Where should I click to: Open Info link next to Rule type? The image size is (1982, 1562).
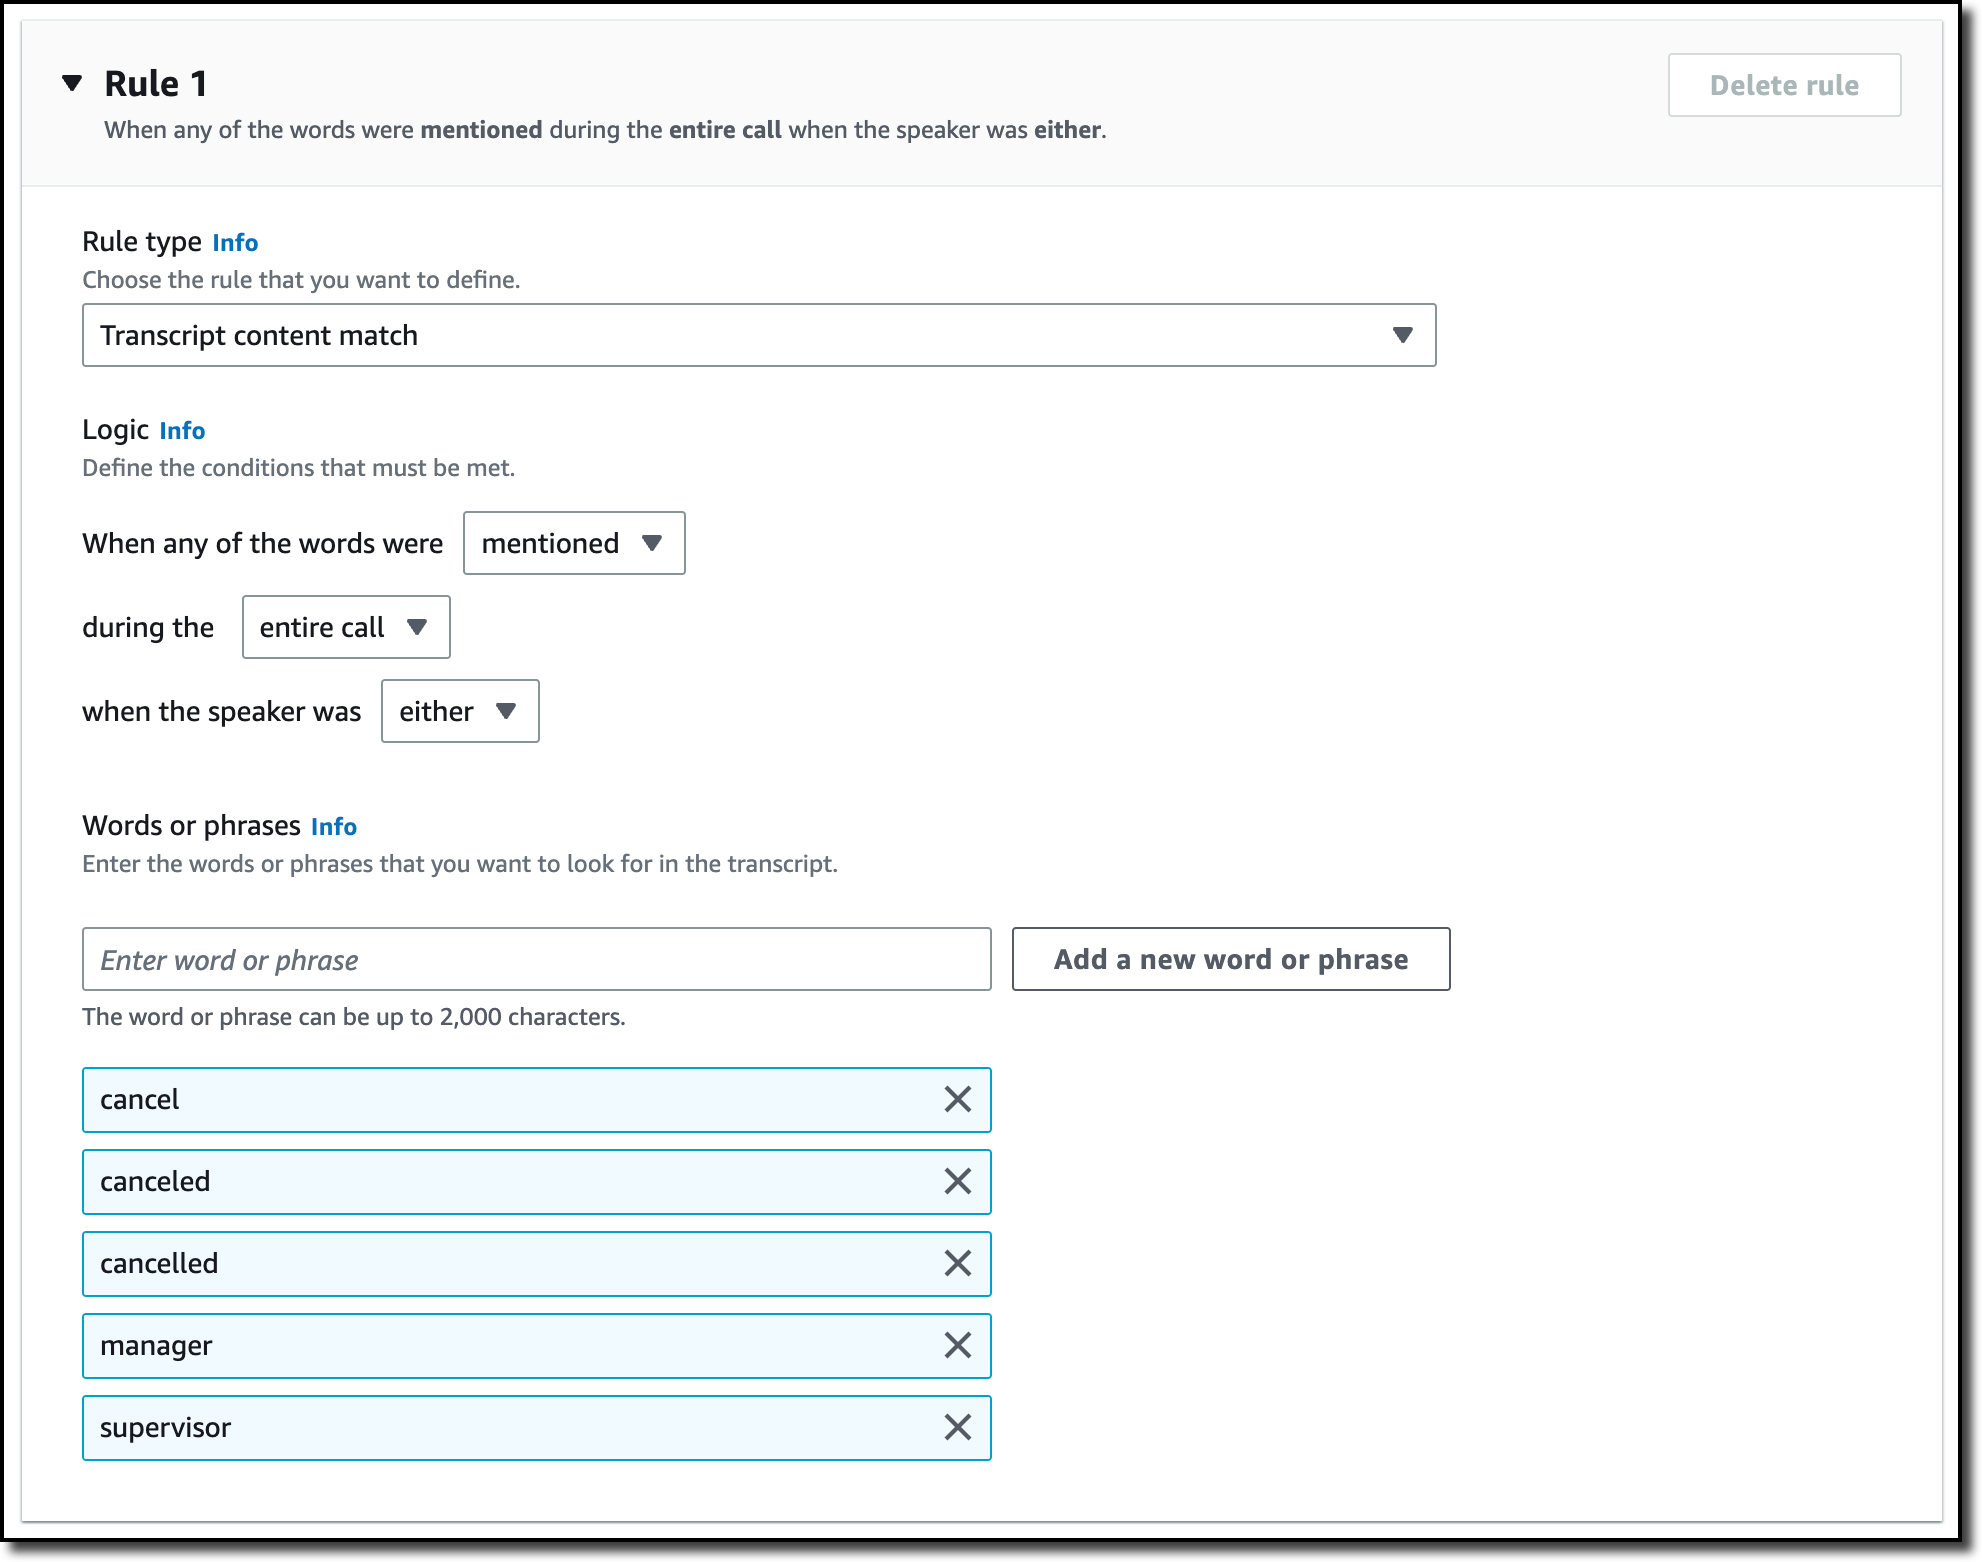click(235, 243)
